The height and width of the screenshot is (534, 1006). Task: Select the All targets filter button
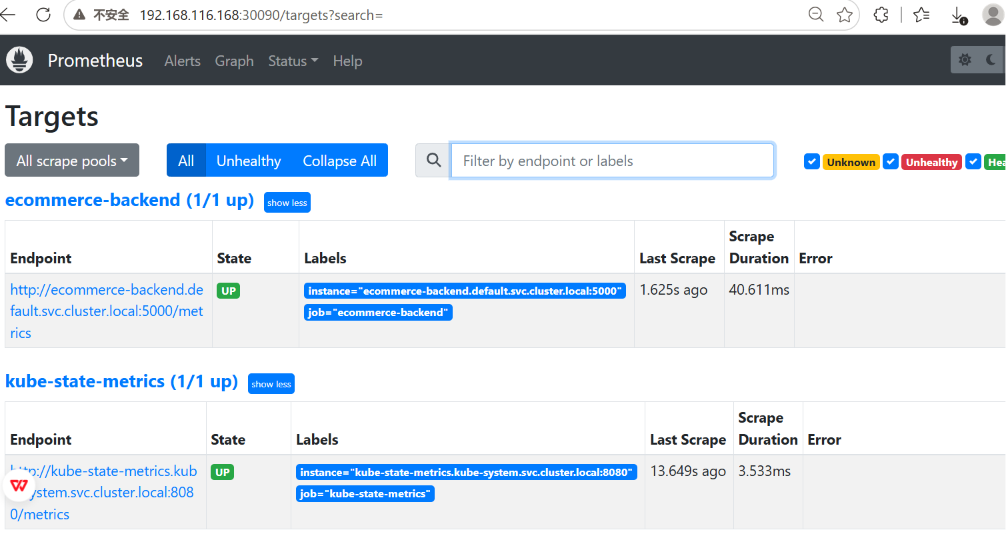pyautogui.click(x=186, y=160)
